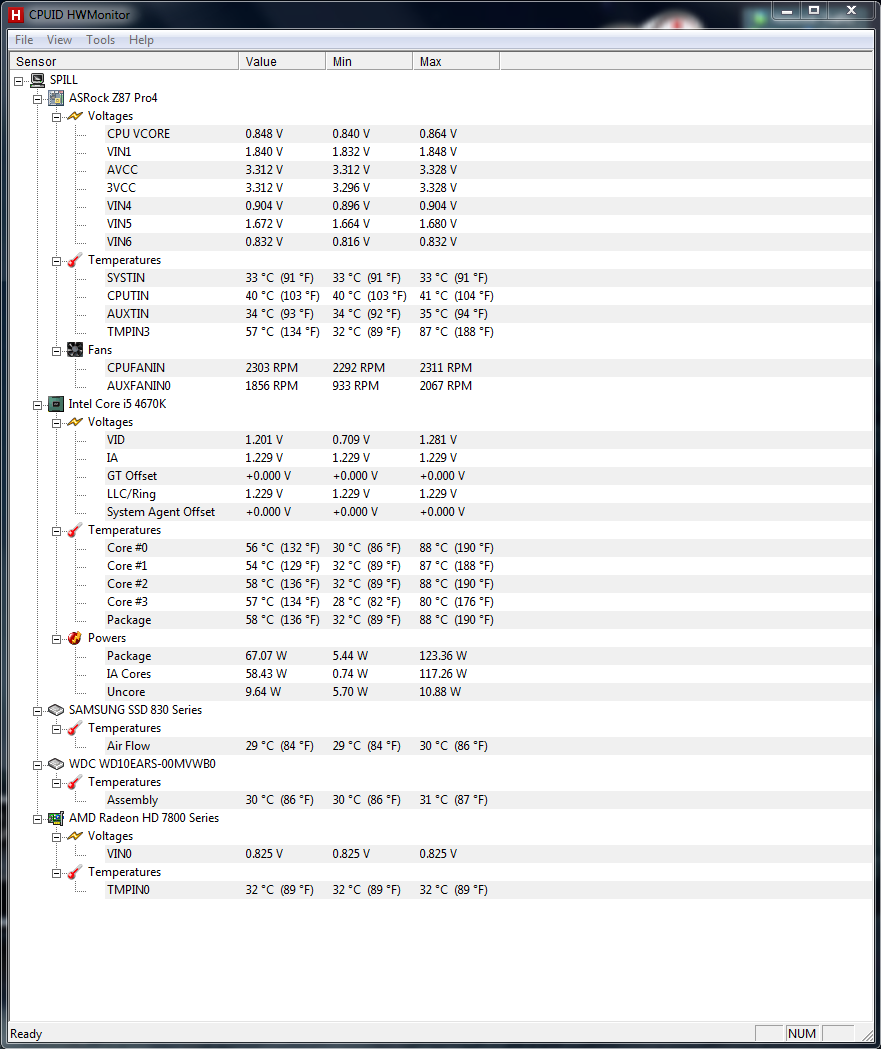Click the Value column header
This screenshot has height=1049, width=881.
[282, 62]
